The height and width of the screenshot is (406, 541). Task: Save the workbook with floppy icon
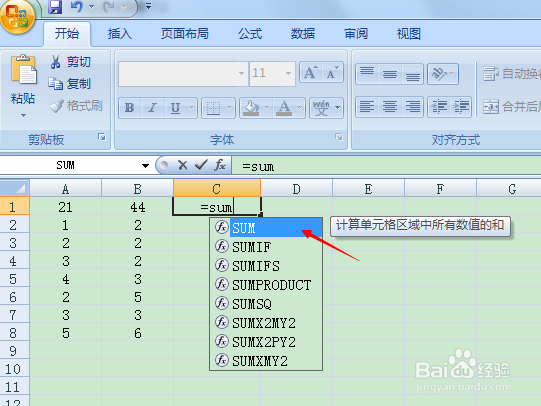point(55,6)
